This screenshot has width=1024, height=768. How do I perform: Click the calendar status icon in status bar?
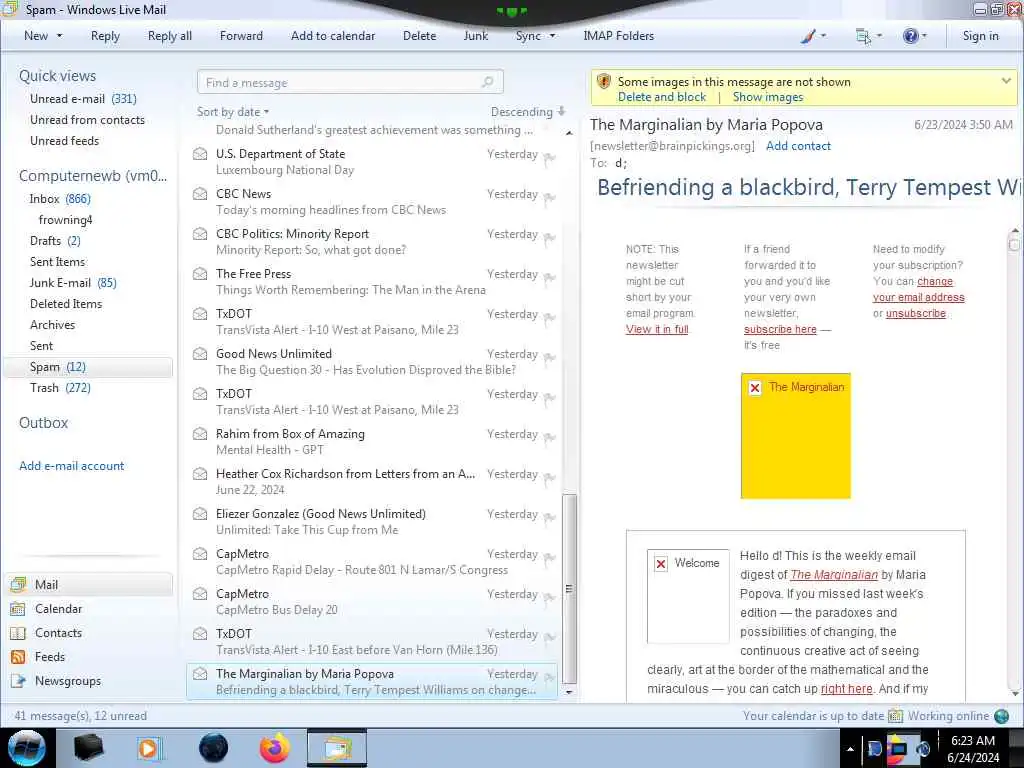895,716
